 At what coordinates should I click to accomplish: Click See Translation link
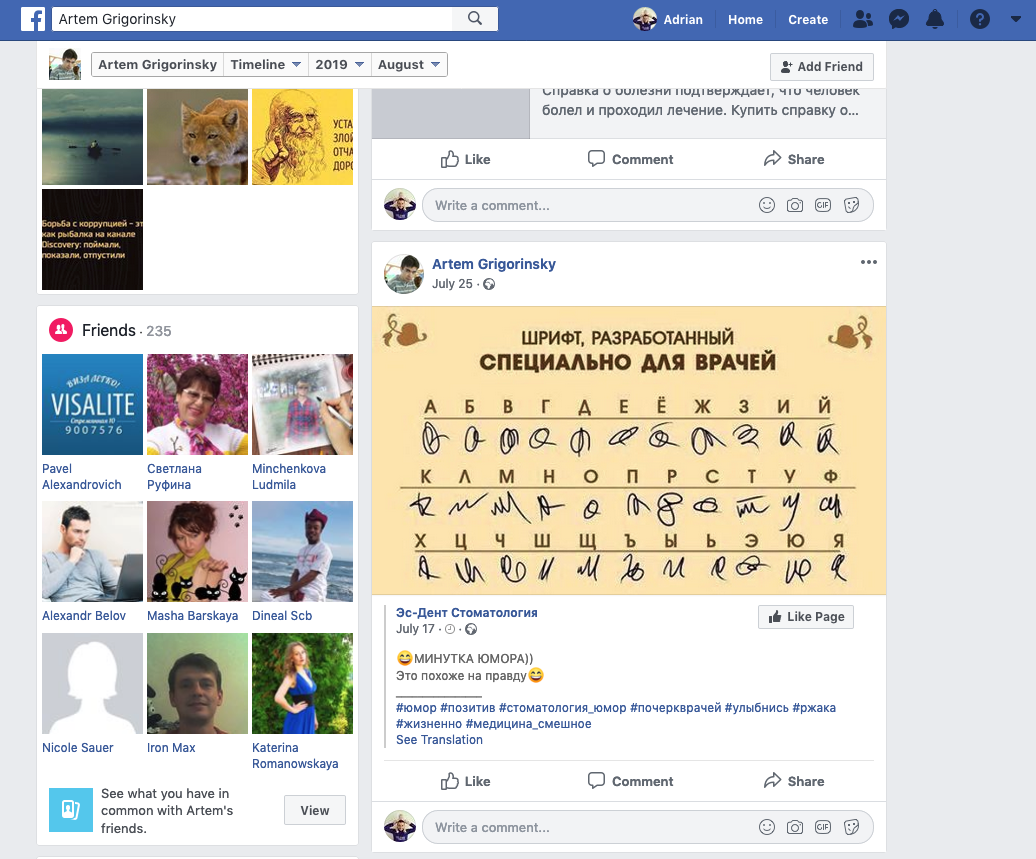439,740
